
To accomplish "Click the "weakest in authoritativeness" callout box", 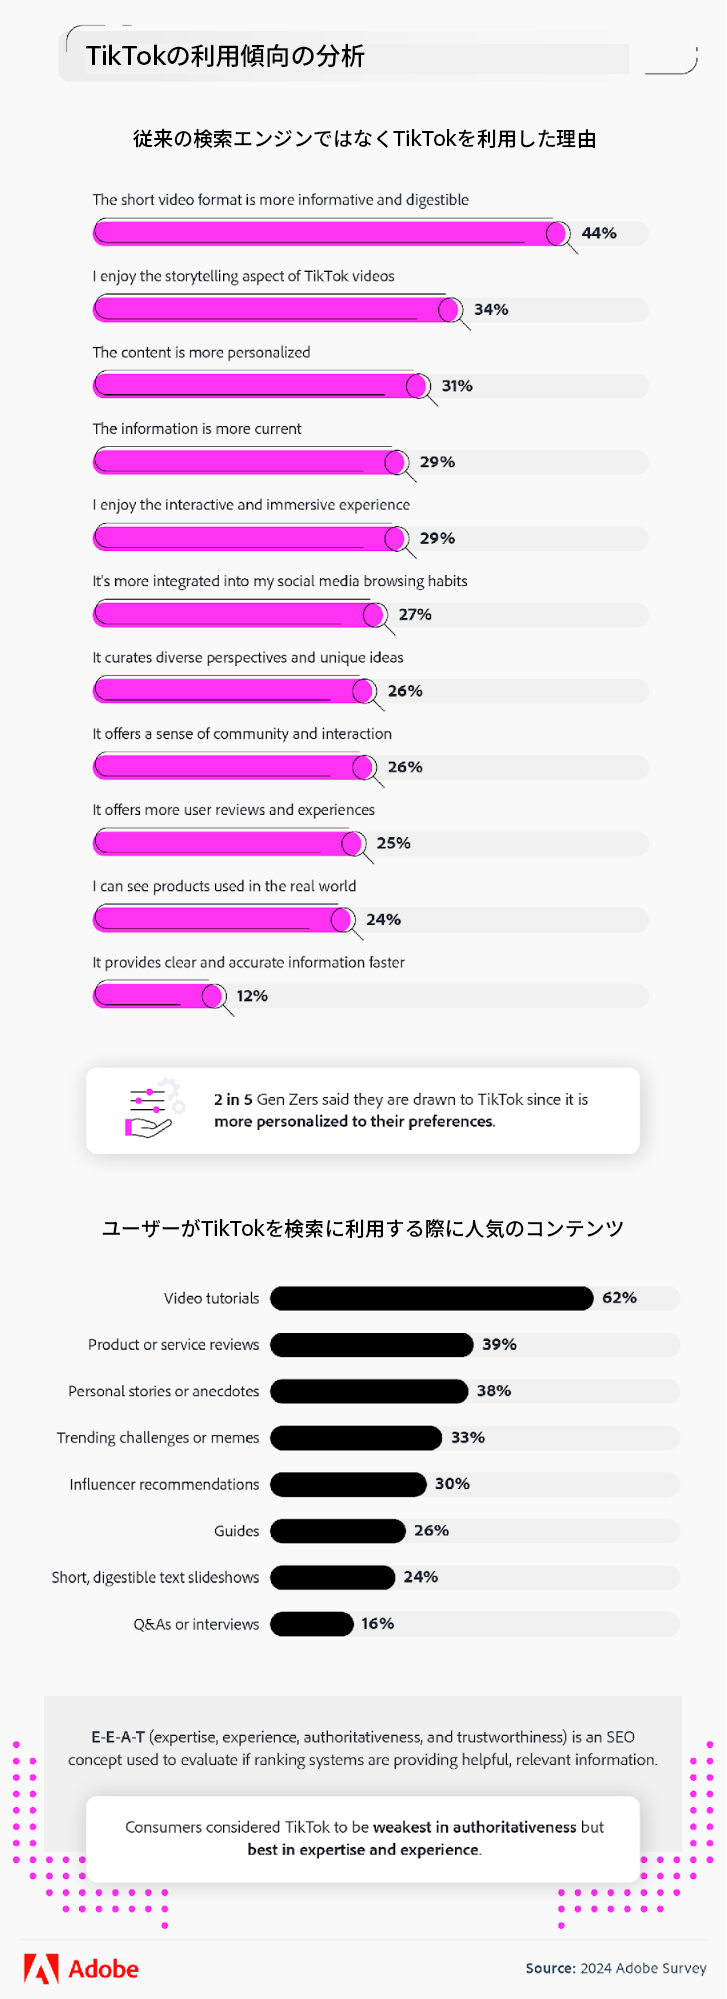I will 363,1838.
